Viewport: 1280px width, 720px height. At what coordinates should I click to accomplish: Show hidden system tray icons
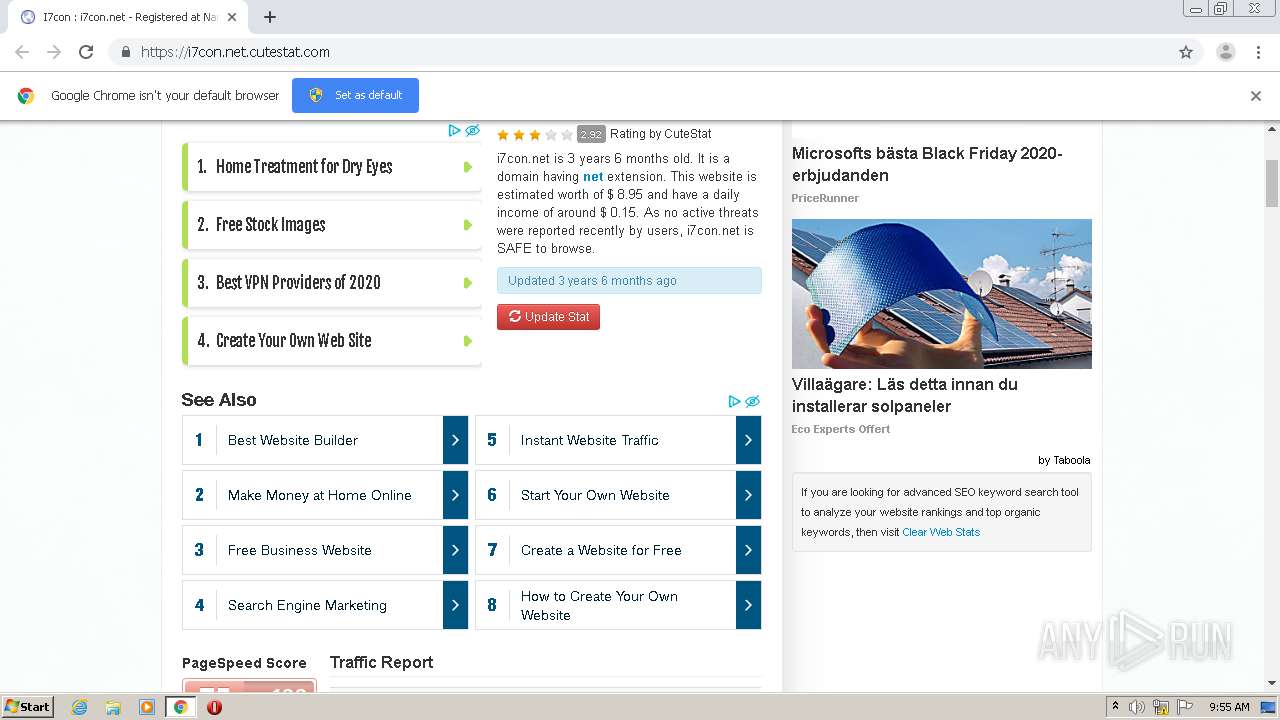(x=1115, y=706)
